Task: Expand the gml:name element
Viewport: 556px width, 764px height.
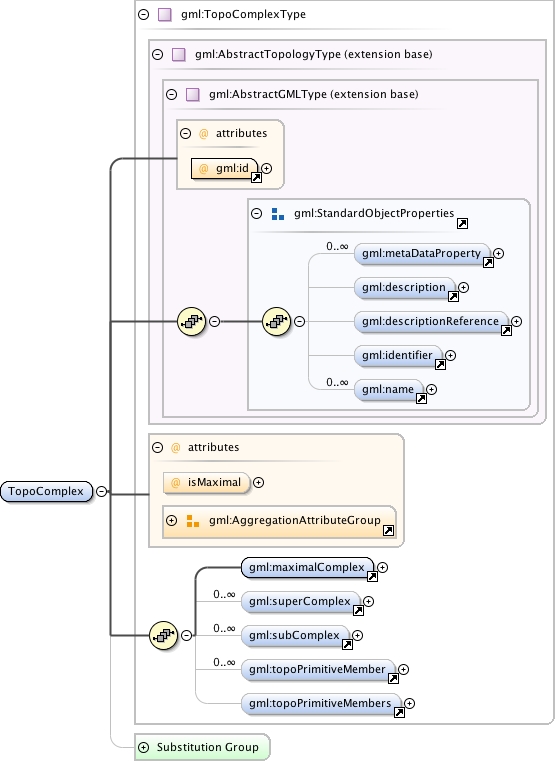Action: pyautogui.click(x=431, y=389)
